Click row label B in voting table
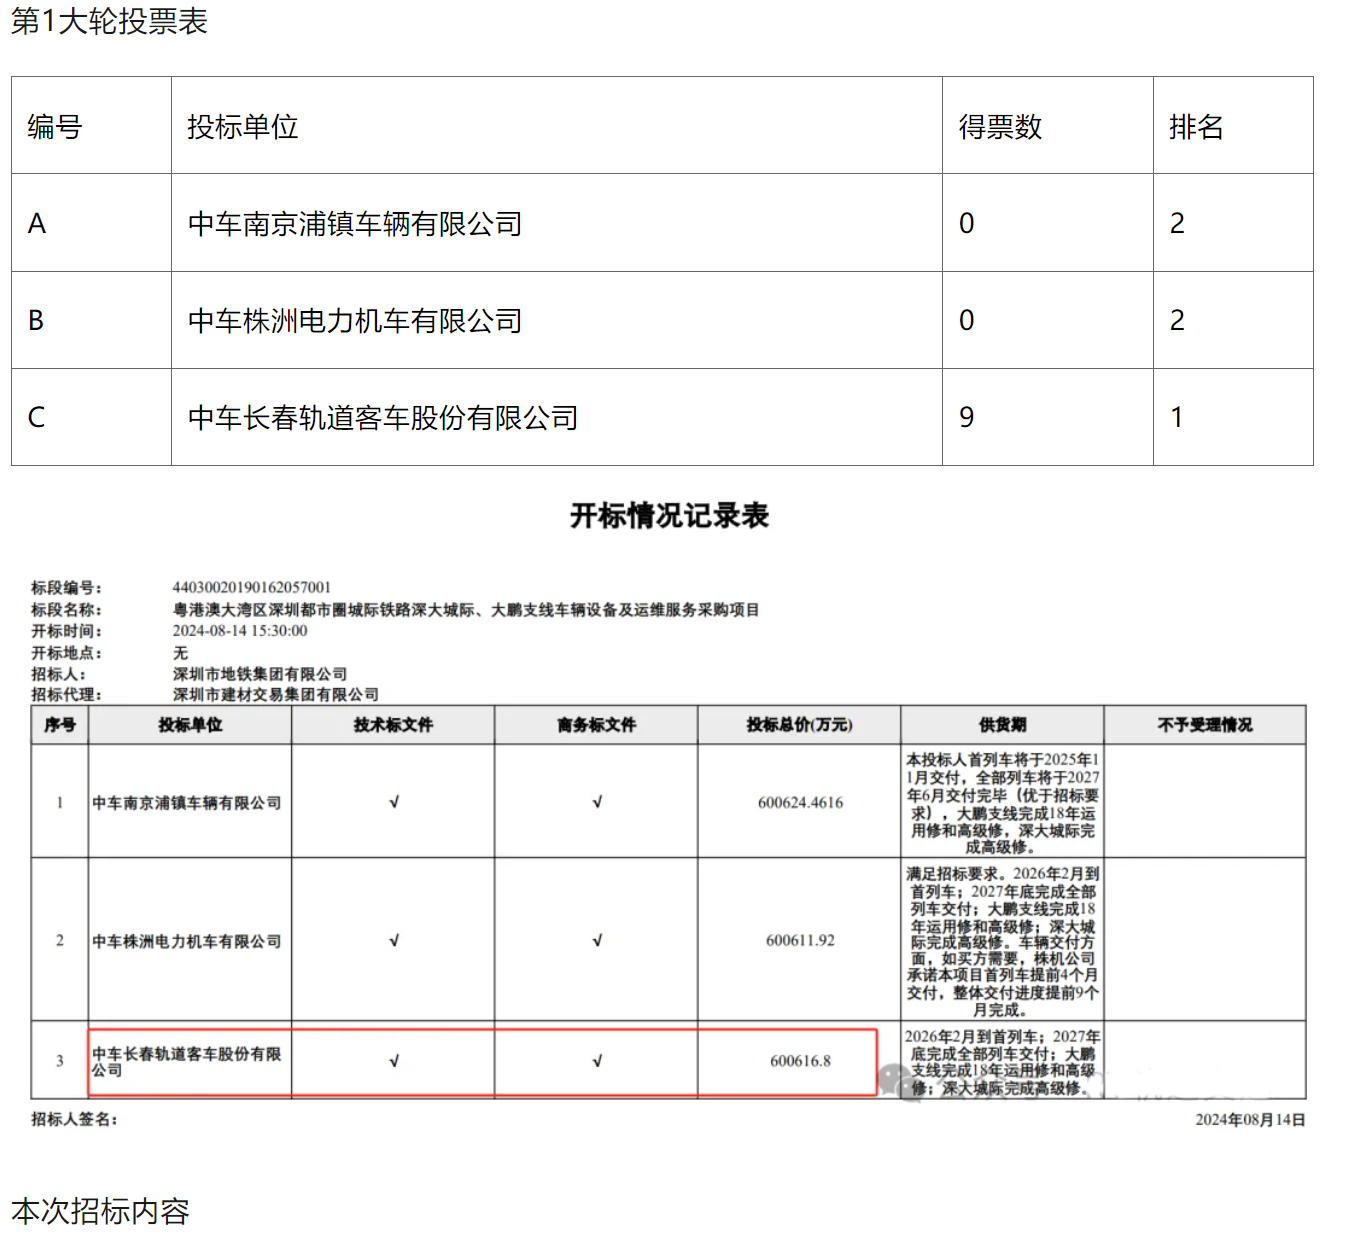 (36, 321)
